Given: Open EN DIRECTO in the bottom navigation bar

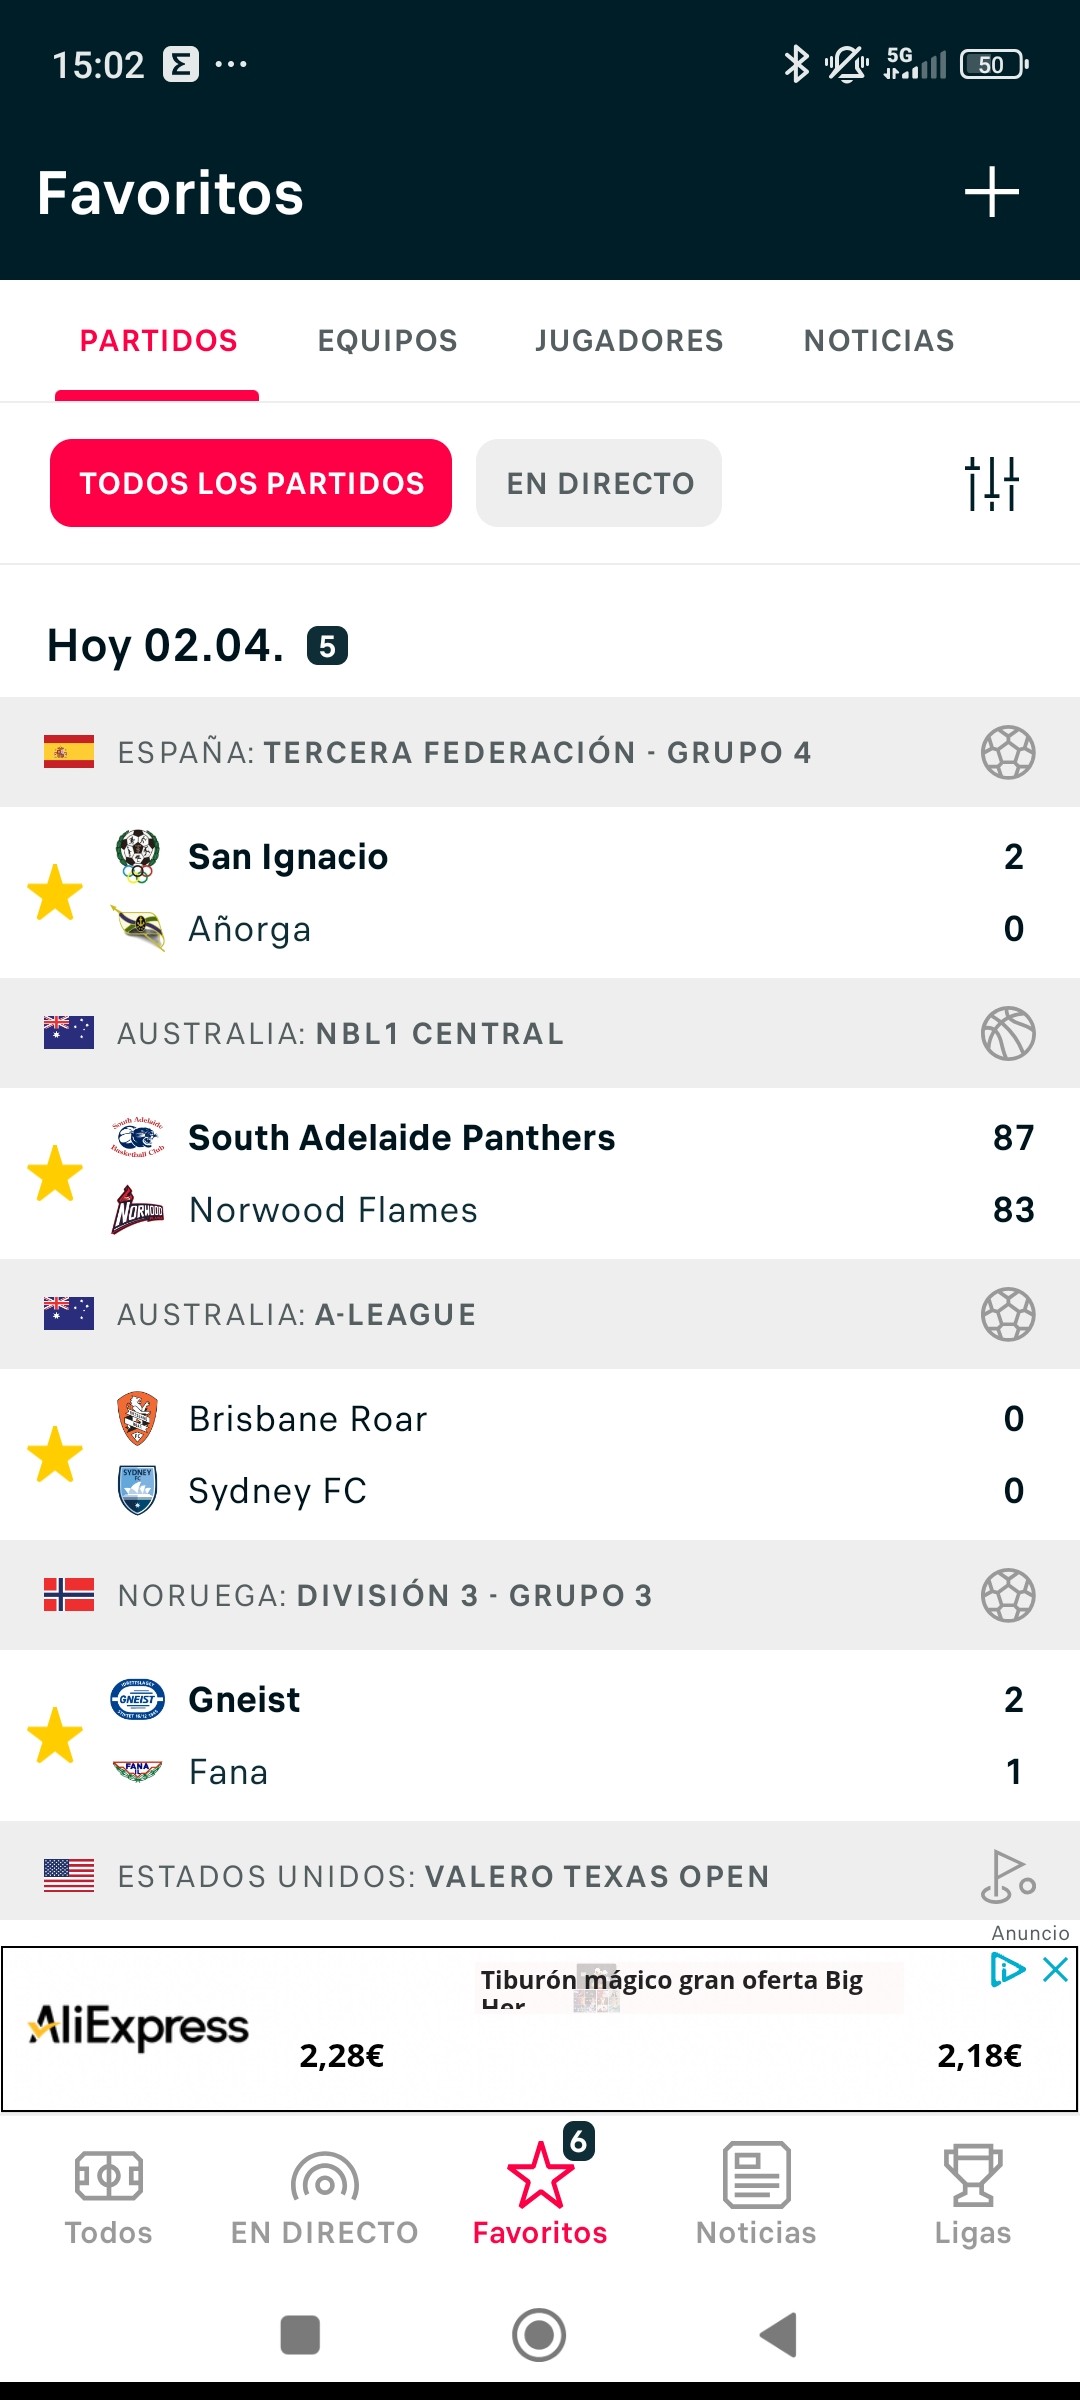Looking at the screenshot, I should (324, 2195).
